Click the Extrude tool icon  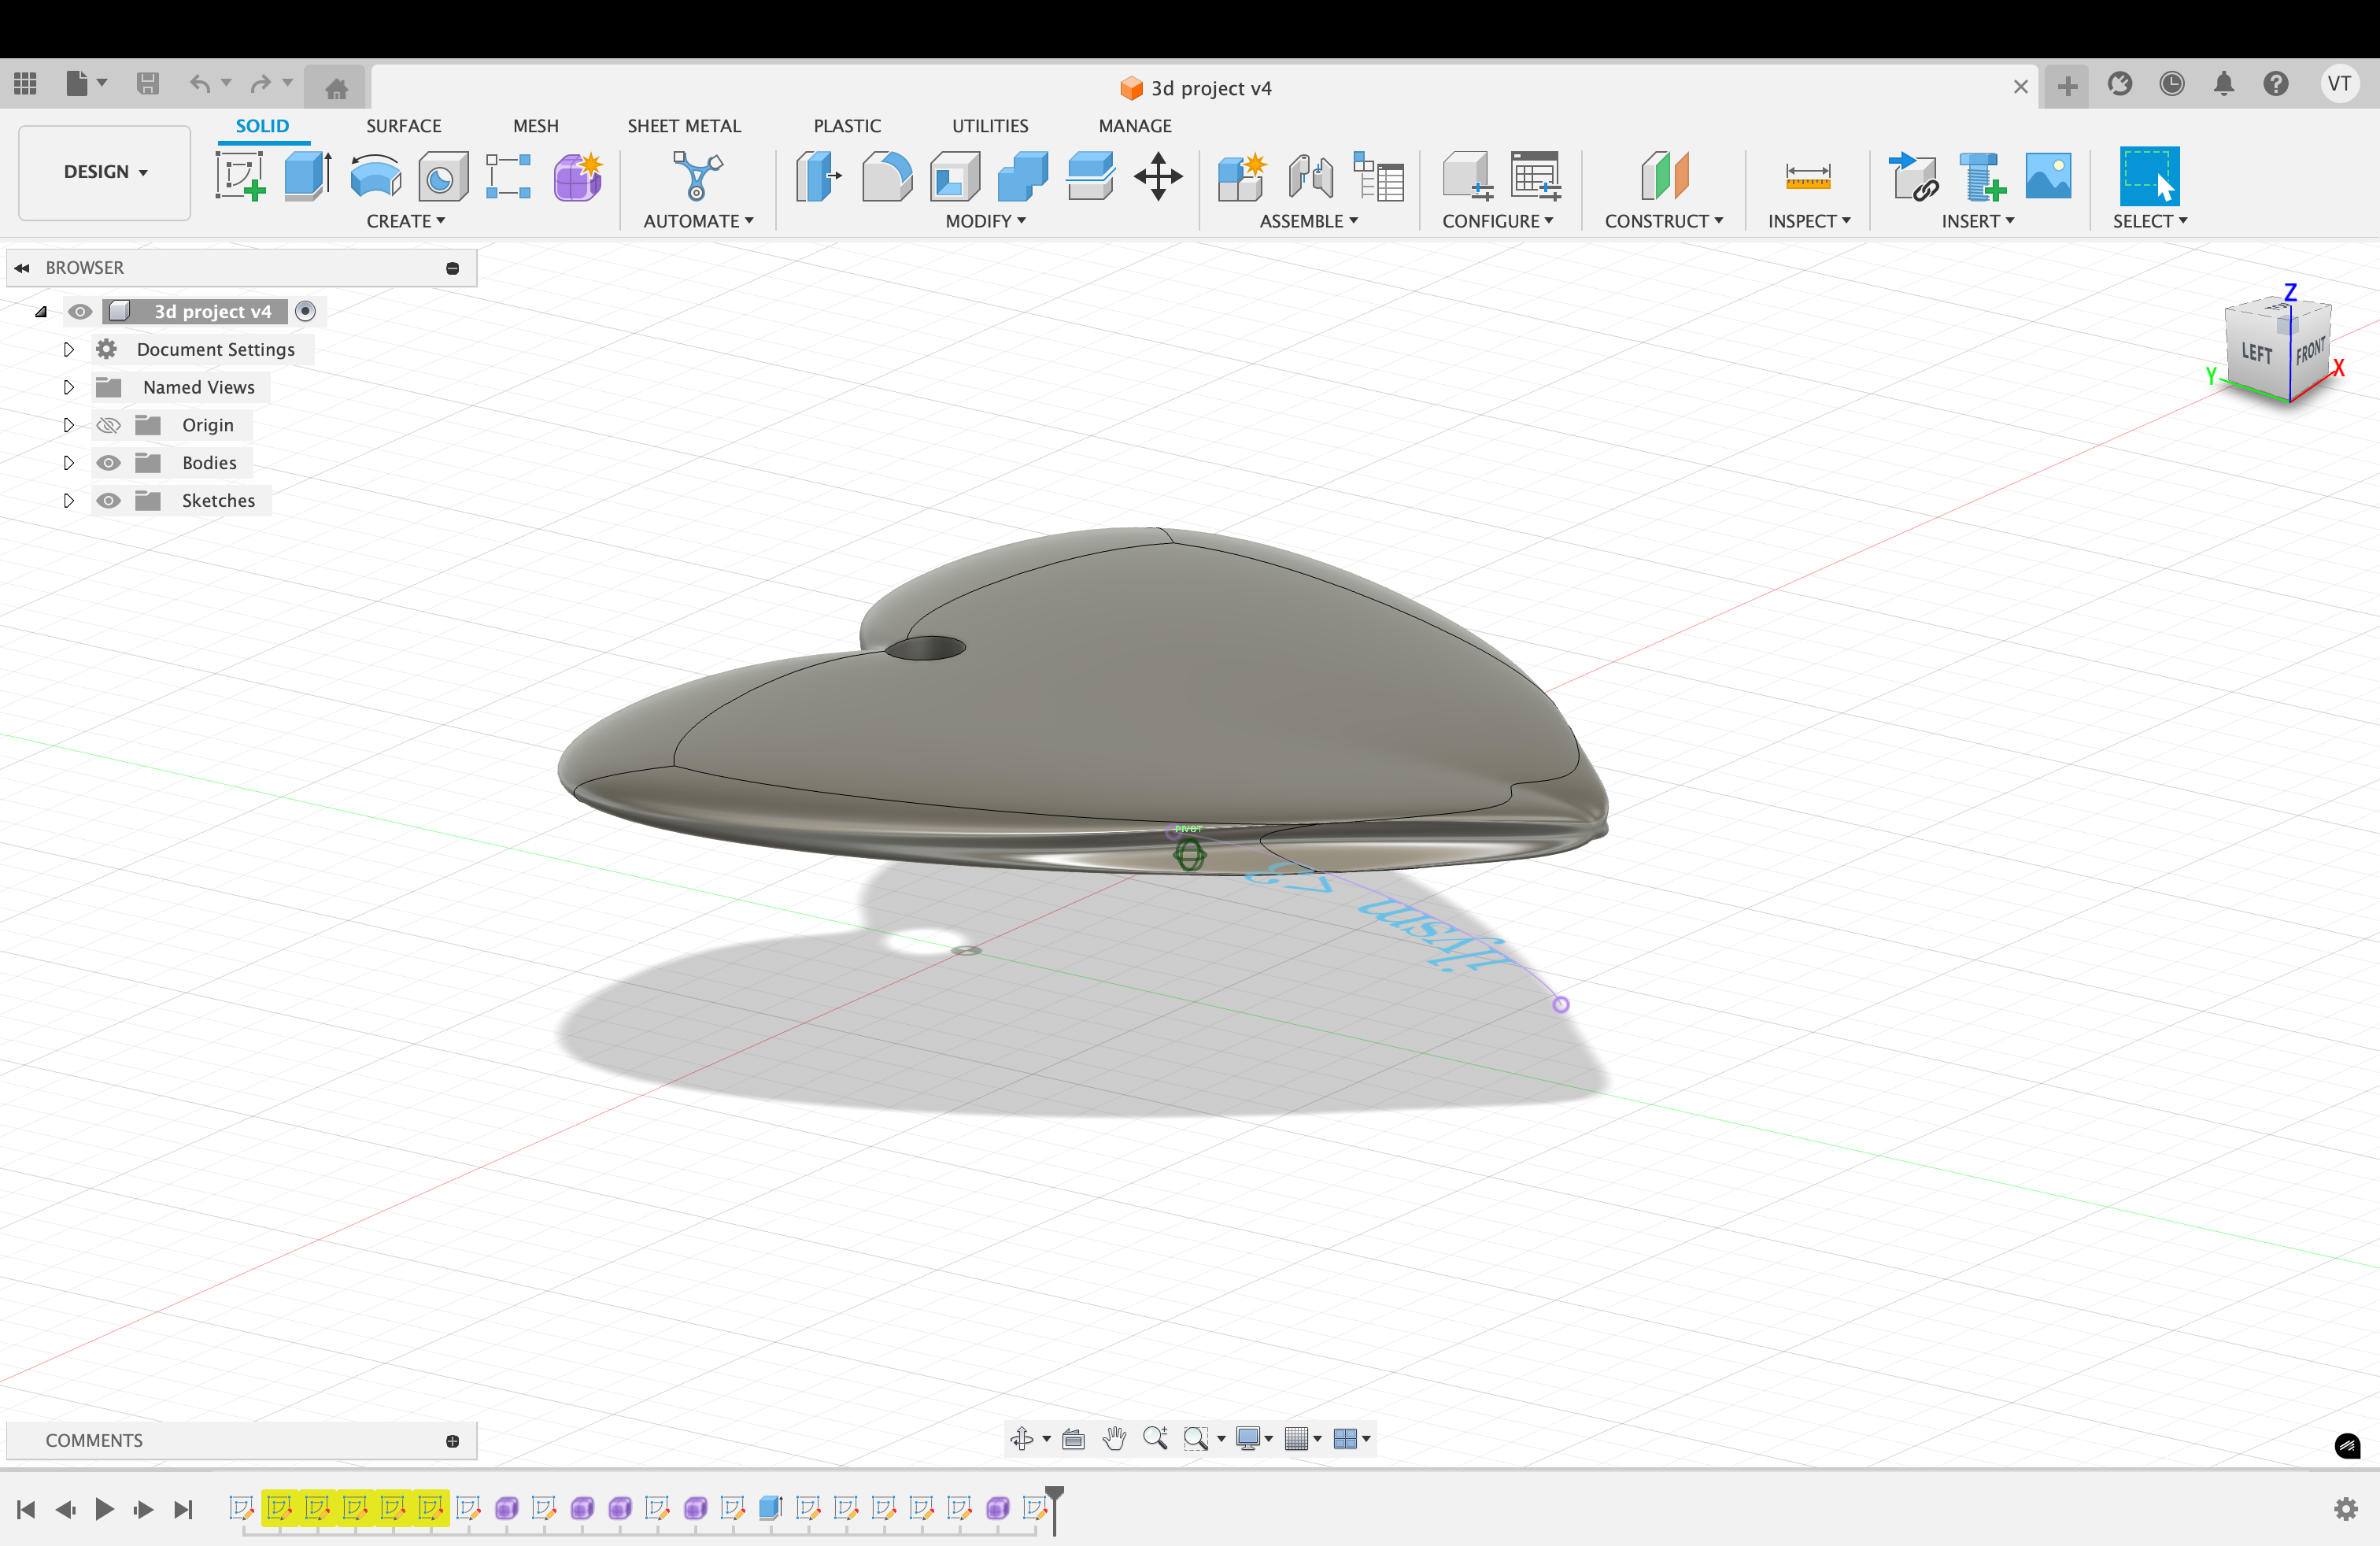point(307,176)
